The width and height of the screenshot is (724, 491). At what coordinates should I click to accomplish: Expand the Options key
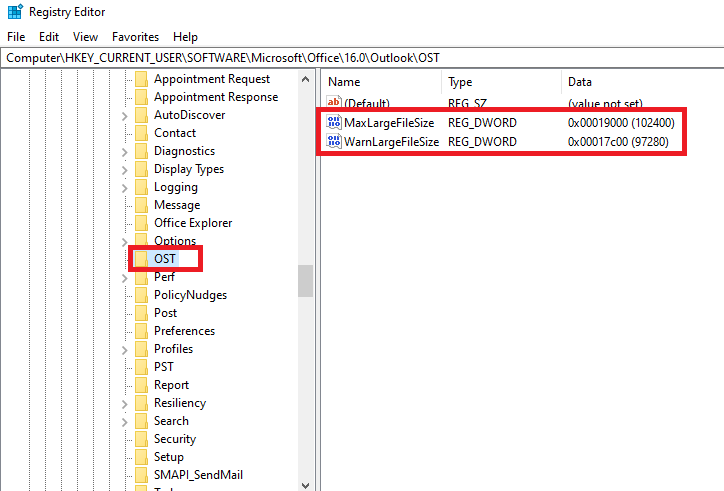[x=125, y=242]
